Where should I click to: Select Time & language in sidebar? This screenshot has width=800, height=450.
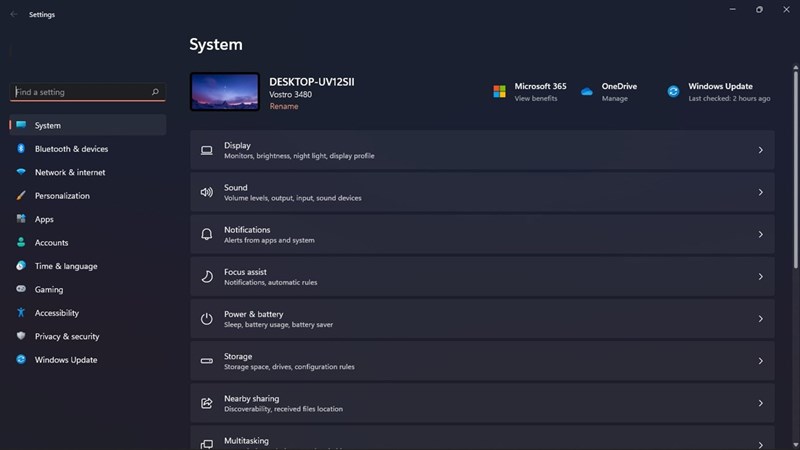click(x=66, y=266)
